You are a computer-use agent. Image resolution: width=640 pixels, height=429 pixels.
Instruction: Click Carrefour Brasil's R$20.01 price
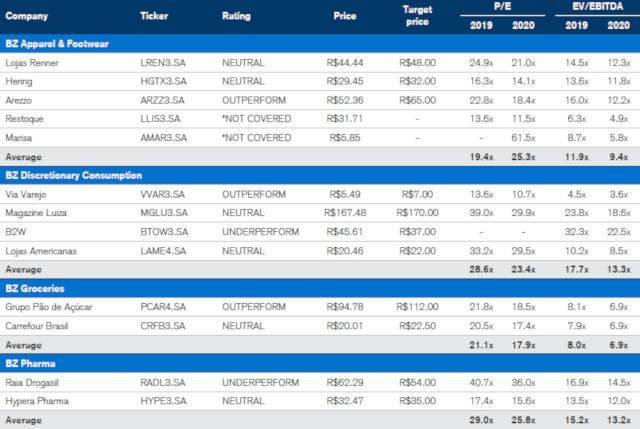[345, 326]
